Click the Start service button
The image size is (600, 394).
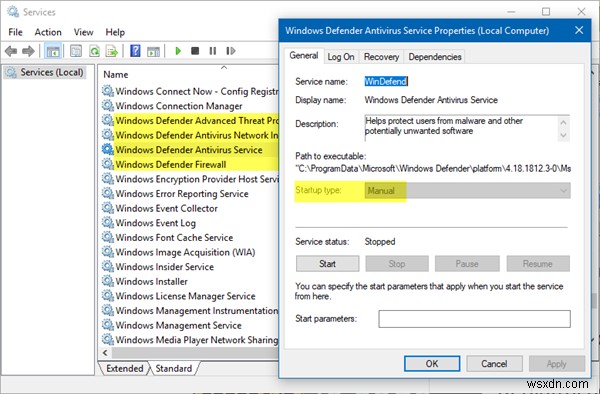click(x=328, y=264)
